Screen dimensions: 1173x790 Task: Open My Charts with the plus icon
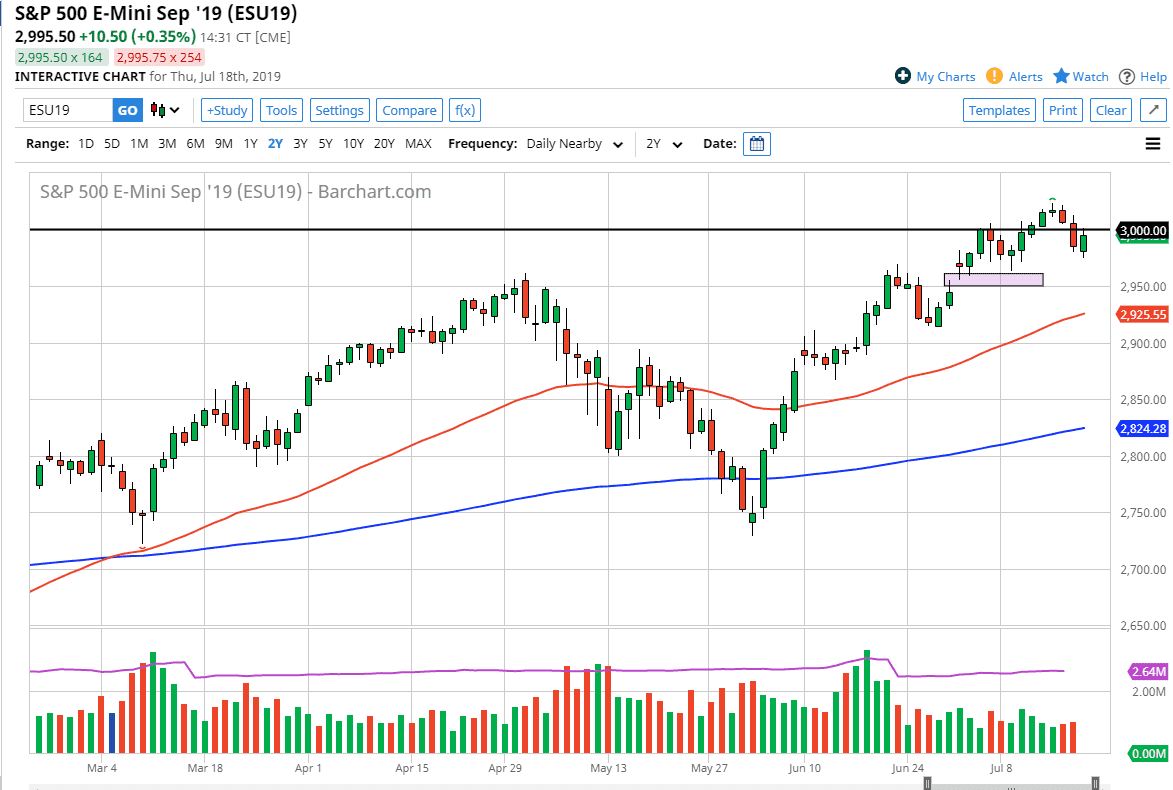pos(903,76)
